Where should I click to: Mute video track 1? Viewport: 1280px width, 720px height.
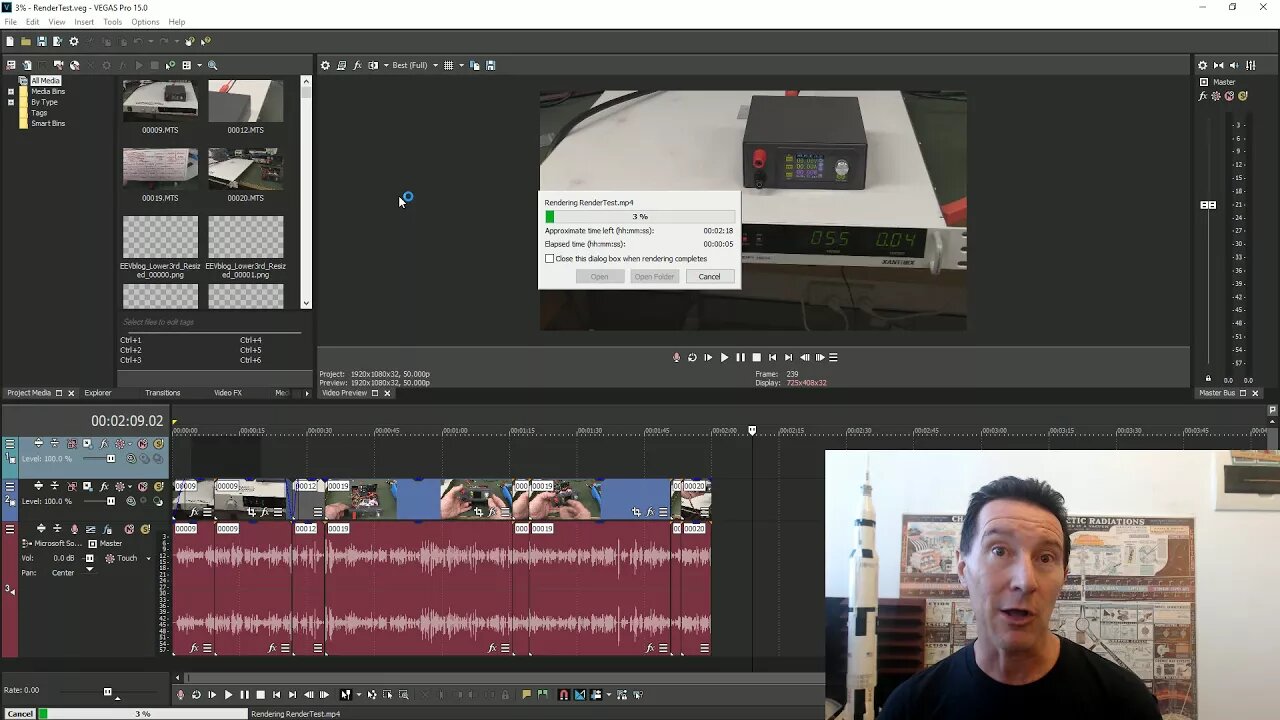[x=142, y=444]
